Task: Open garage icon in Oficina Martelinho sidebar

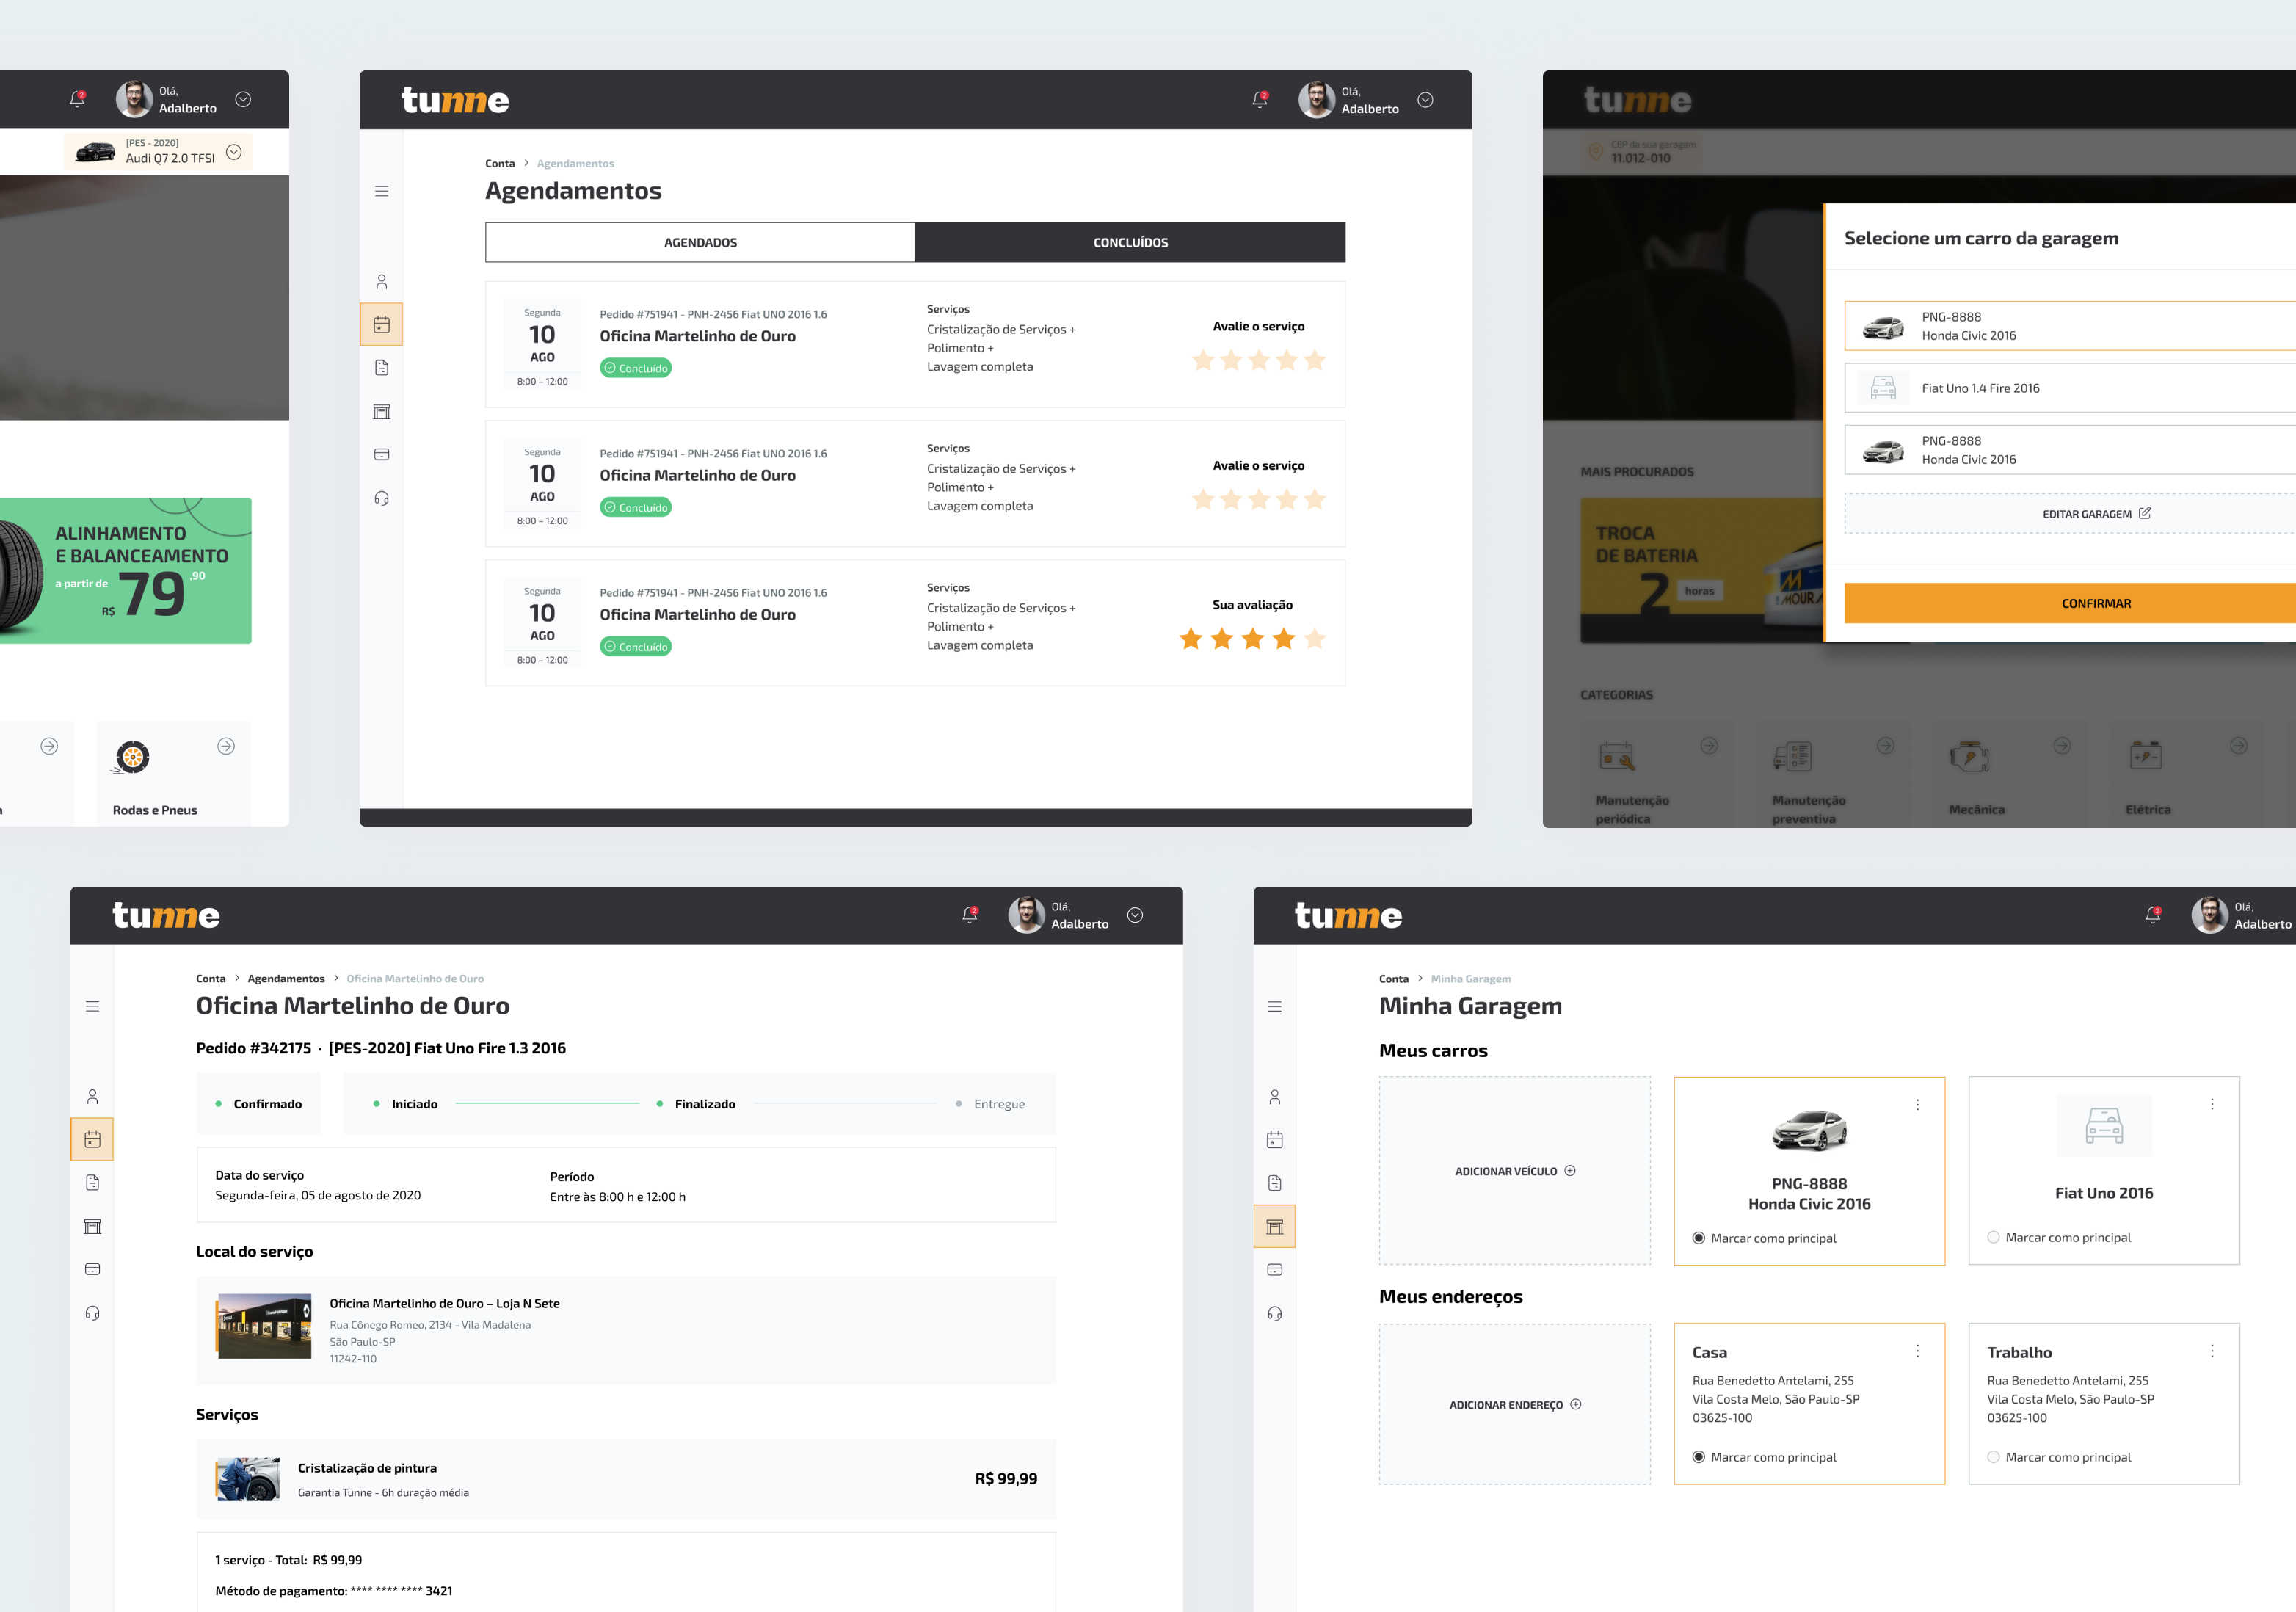Action: click(x=92, y=1226)
